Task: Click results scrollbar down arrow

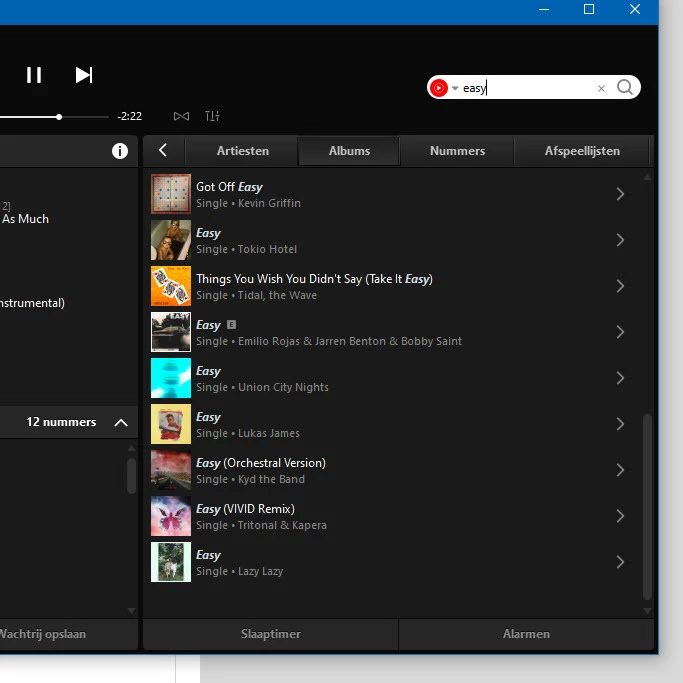Action: click(647, 611)
